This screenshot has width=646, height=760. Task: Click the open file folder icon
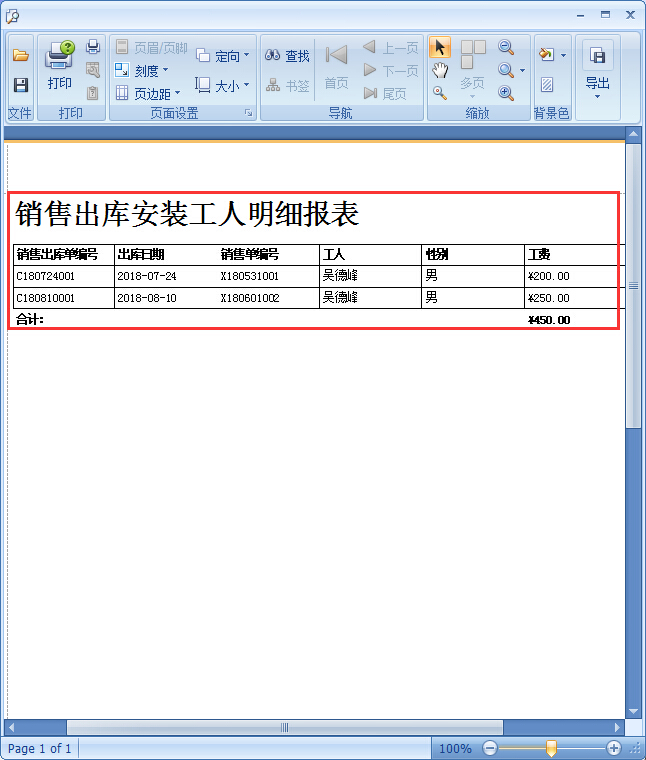click(20, 56)
